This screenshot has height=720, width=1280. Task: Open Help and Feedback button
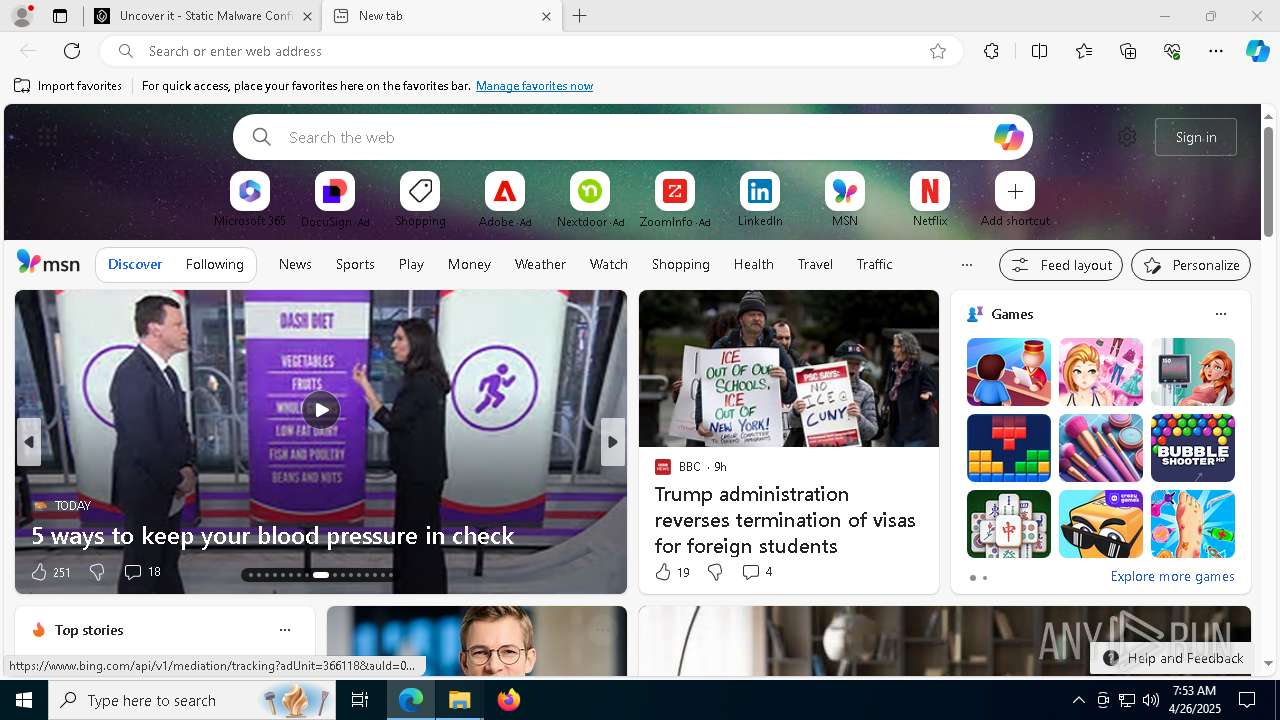pyautogui.click(x=1174, y=658)
